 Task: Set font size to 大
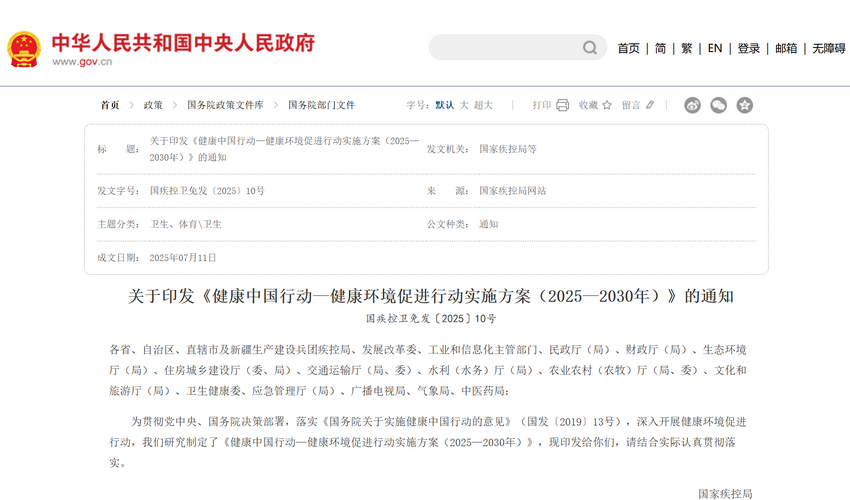pyautogui.click(x=464, y=105)
